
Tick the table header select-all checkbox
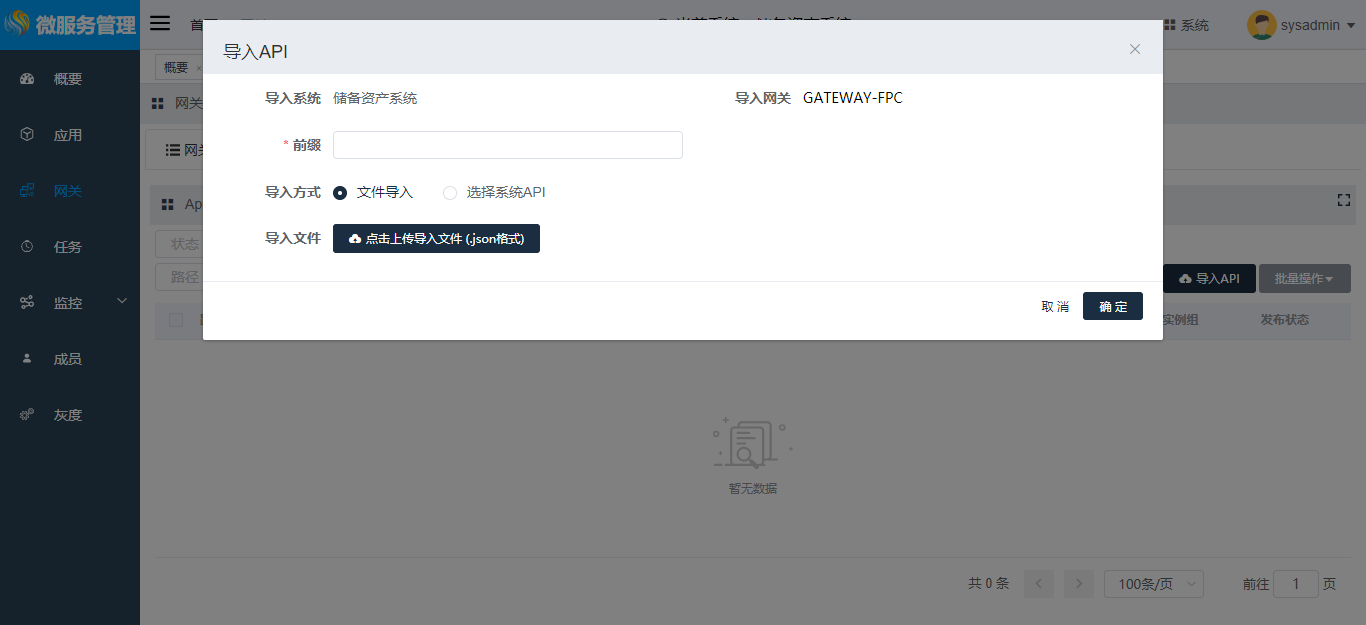176,320
